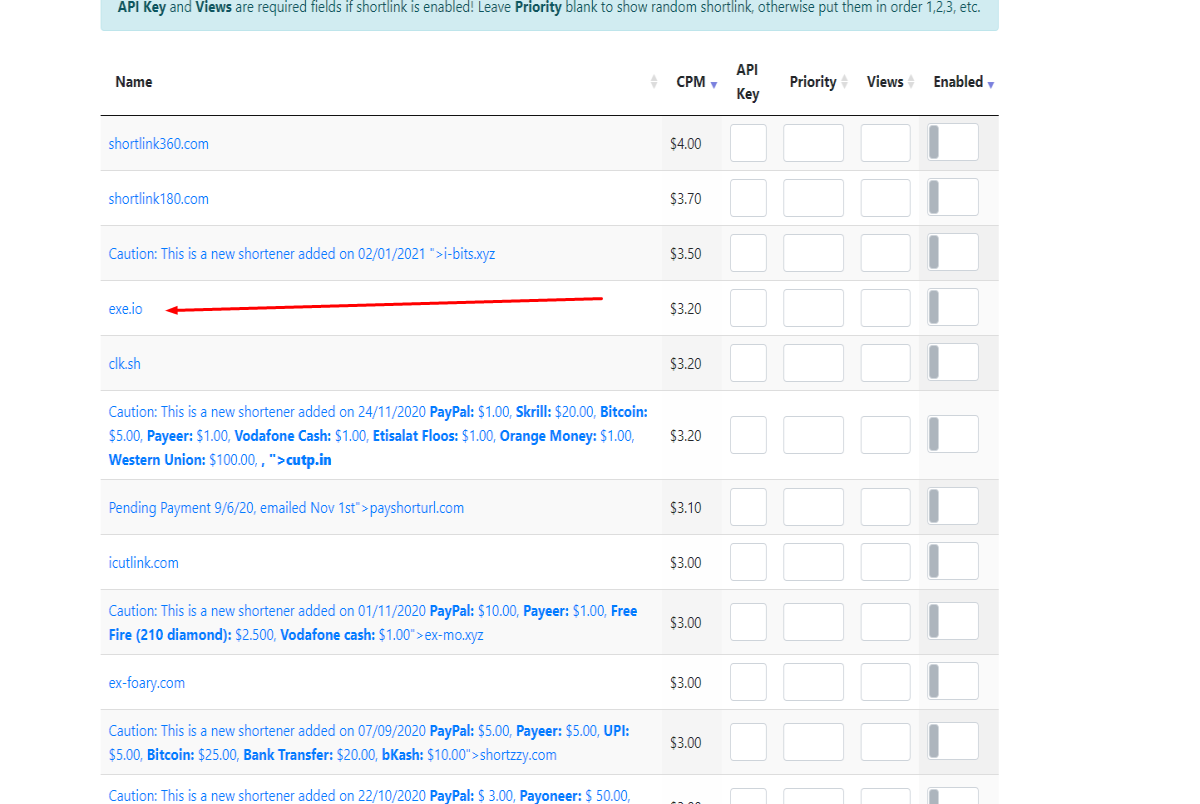
Task: Open the i-bits.xyz shortener link
Action: (x=302, y=254)
